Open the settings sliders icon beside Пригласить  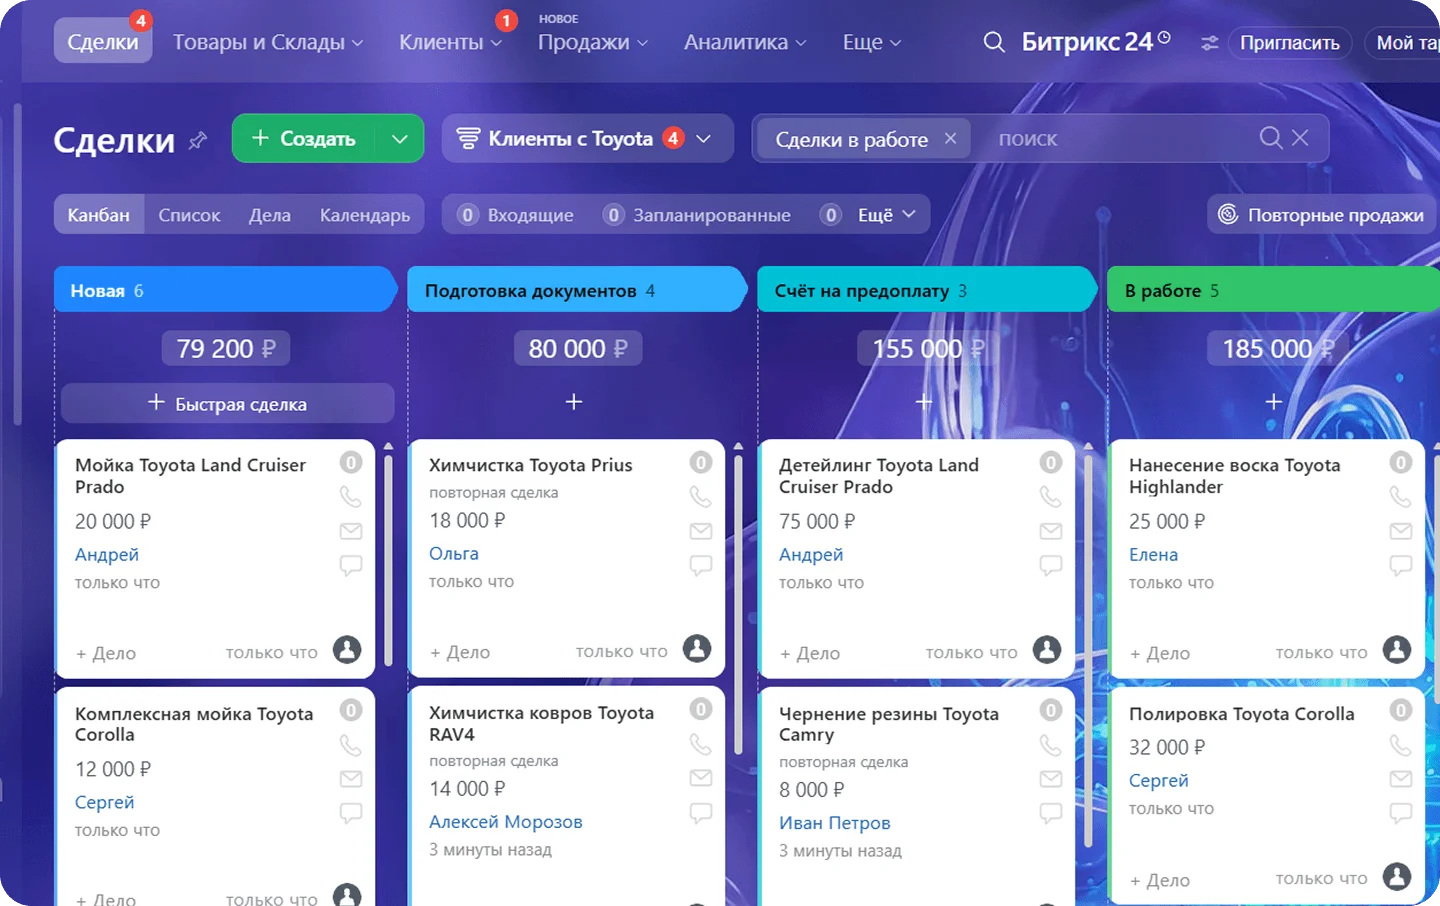(1210, 43)
